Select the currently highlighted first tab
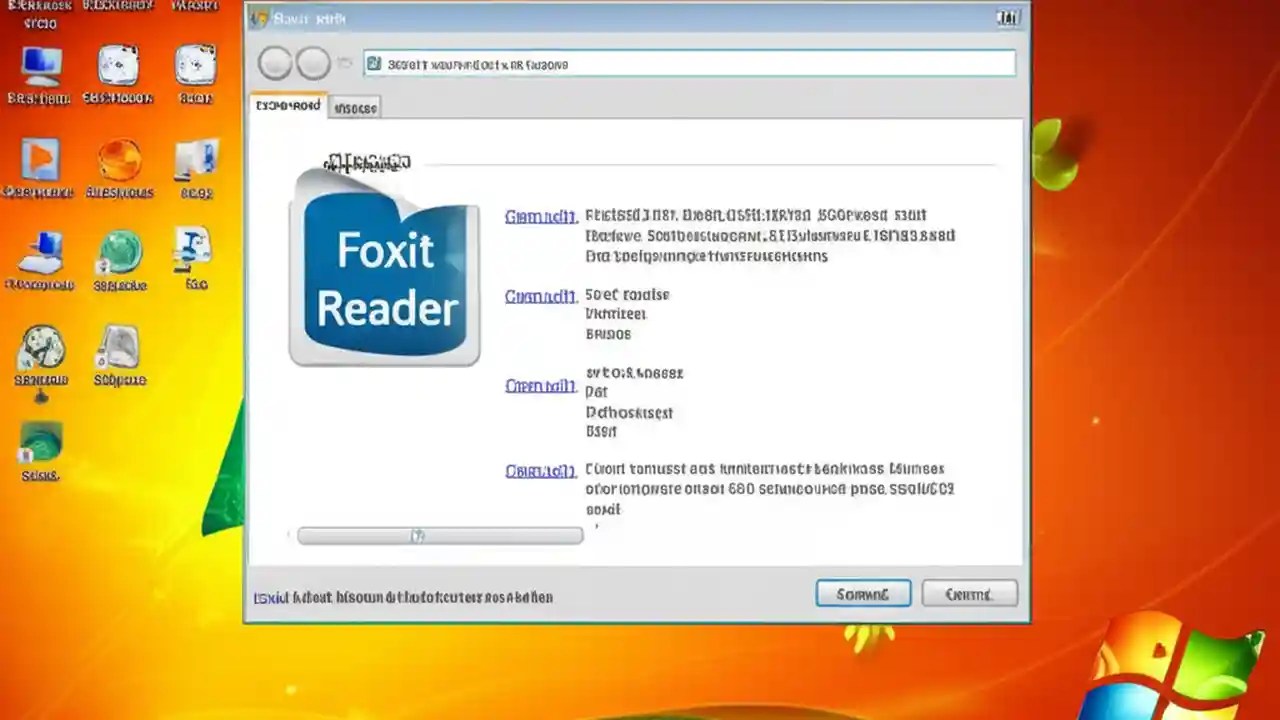Viewport: 1280px width, 720px height. pyautogui.click(x=287, y=106)
